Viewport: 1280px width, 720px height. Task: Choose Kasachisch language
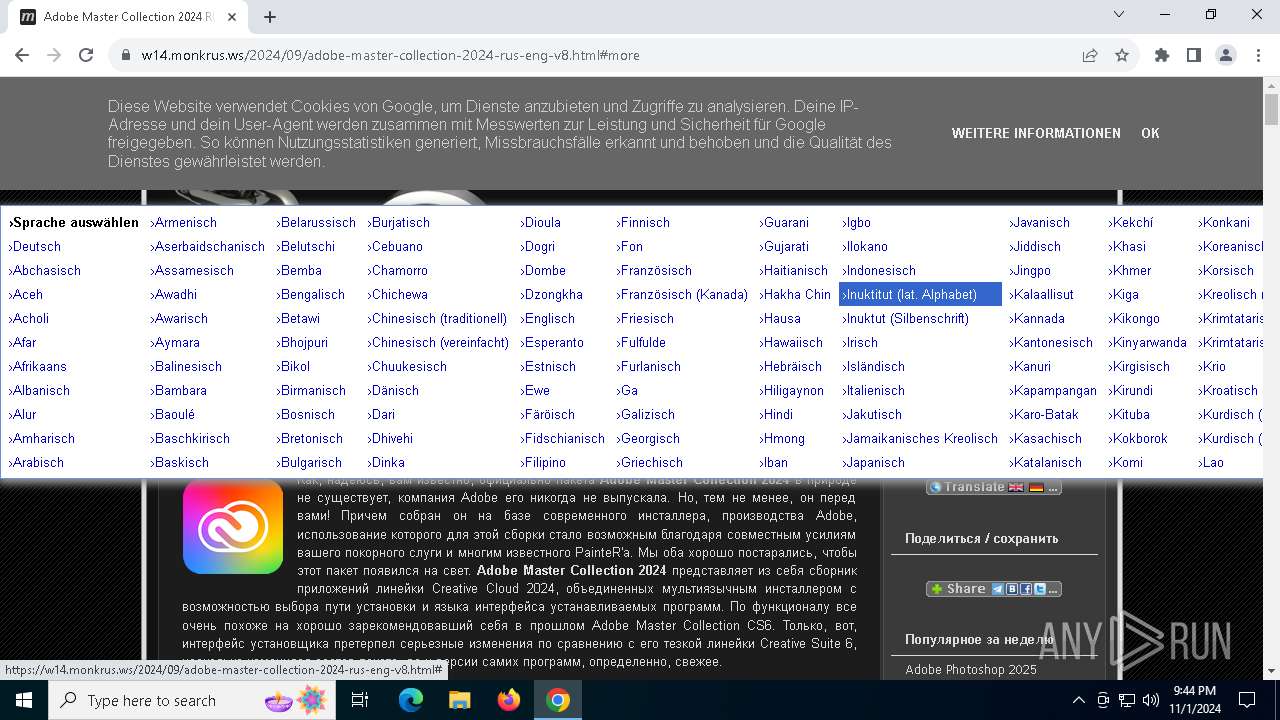click(x=1046, y=438)
